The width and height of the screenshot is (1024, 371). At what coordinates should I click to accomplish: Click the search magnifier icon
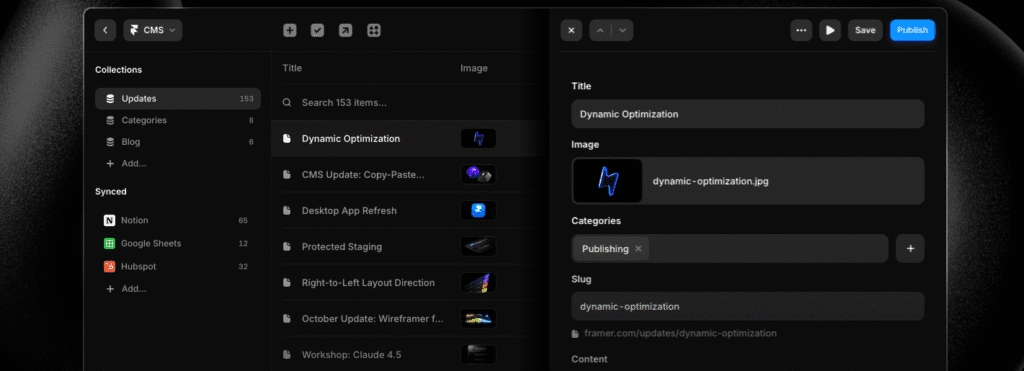287,103
